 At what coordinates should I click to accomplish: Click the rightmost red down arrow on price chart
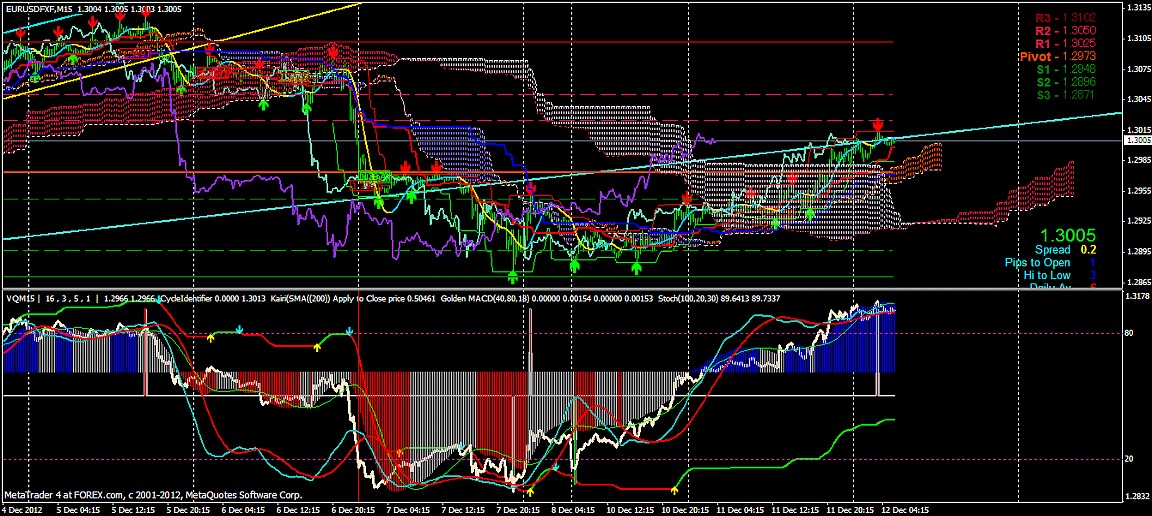[878, 124]
